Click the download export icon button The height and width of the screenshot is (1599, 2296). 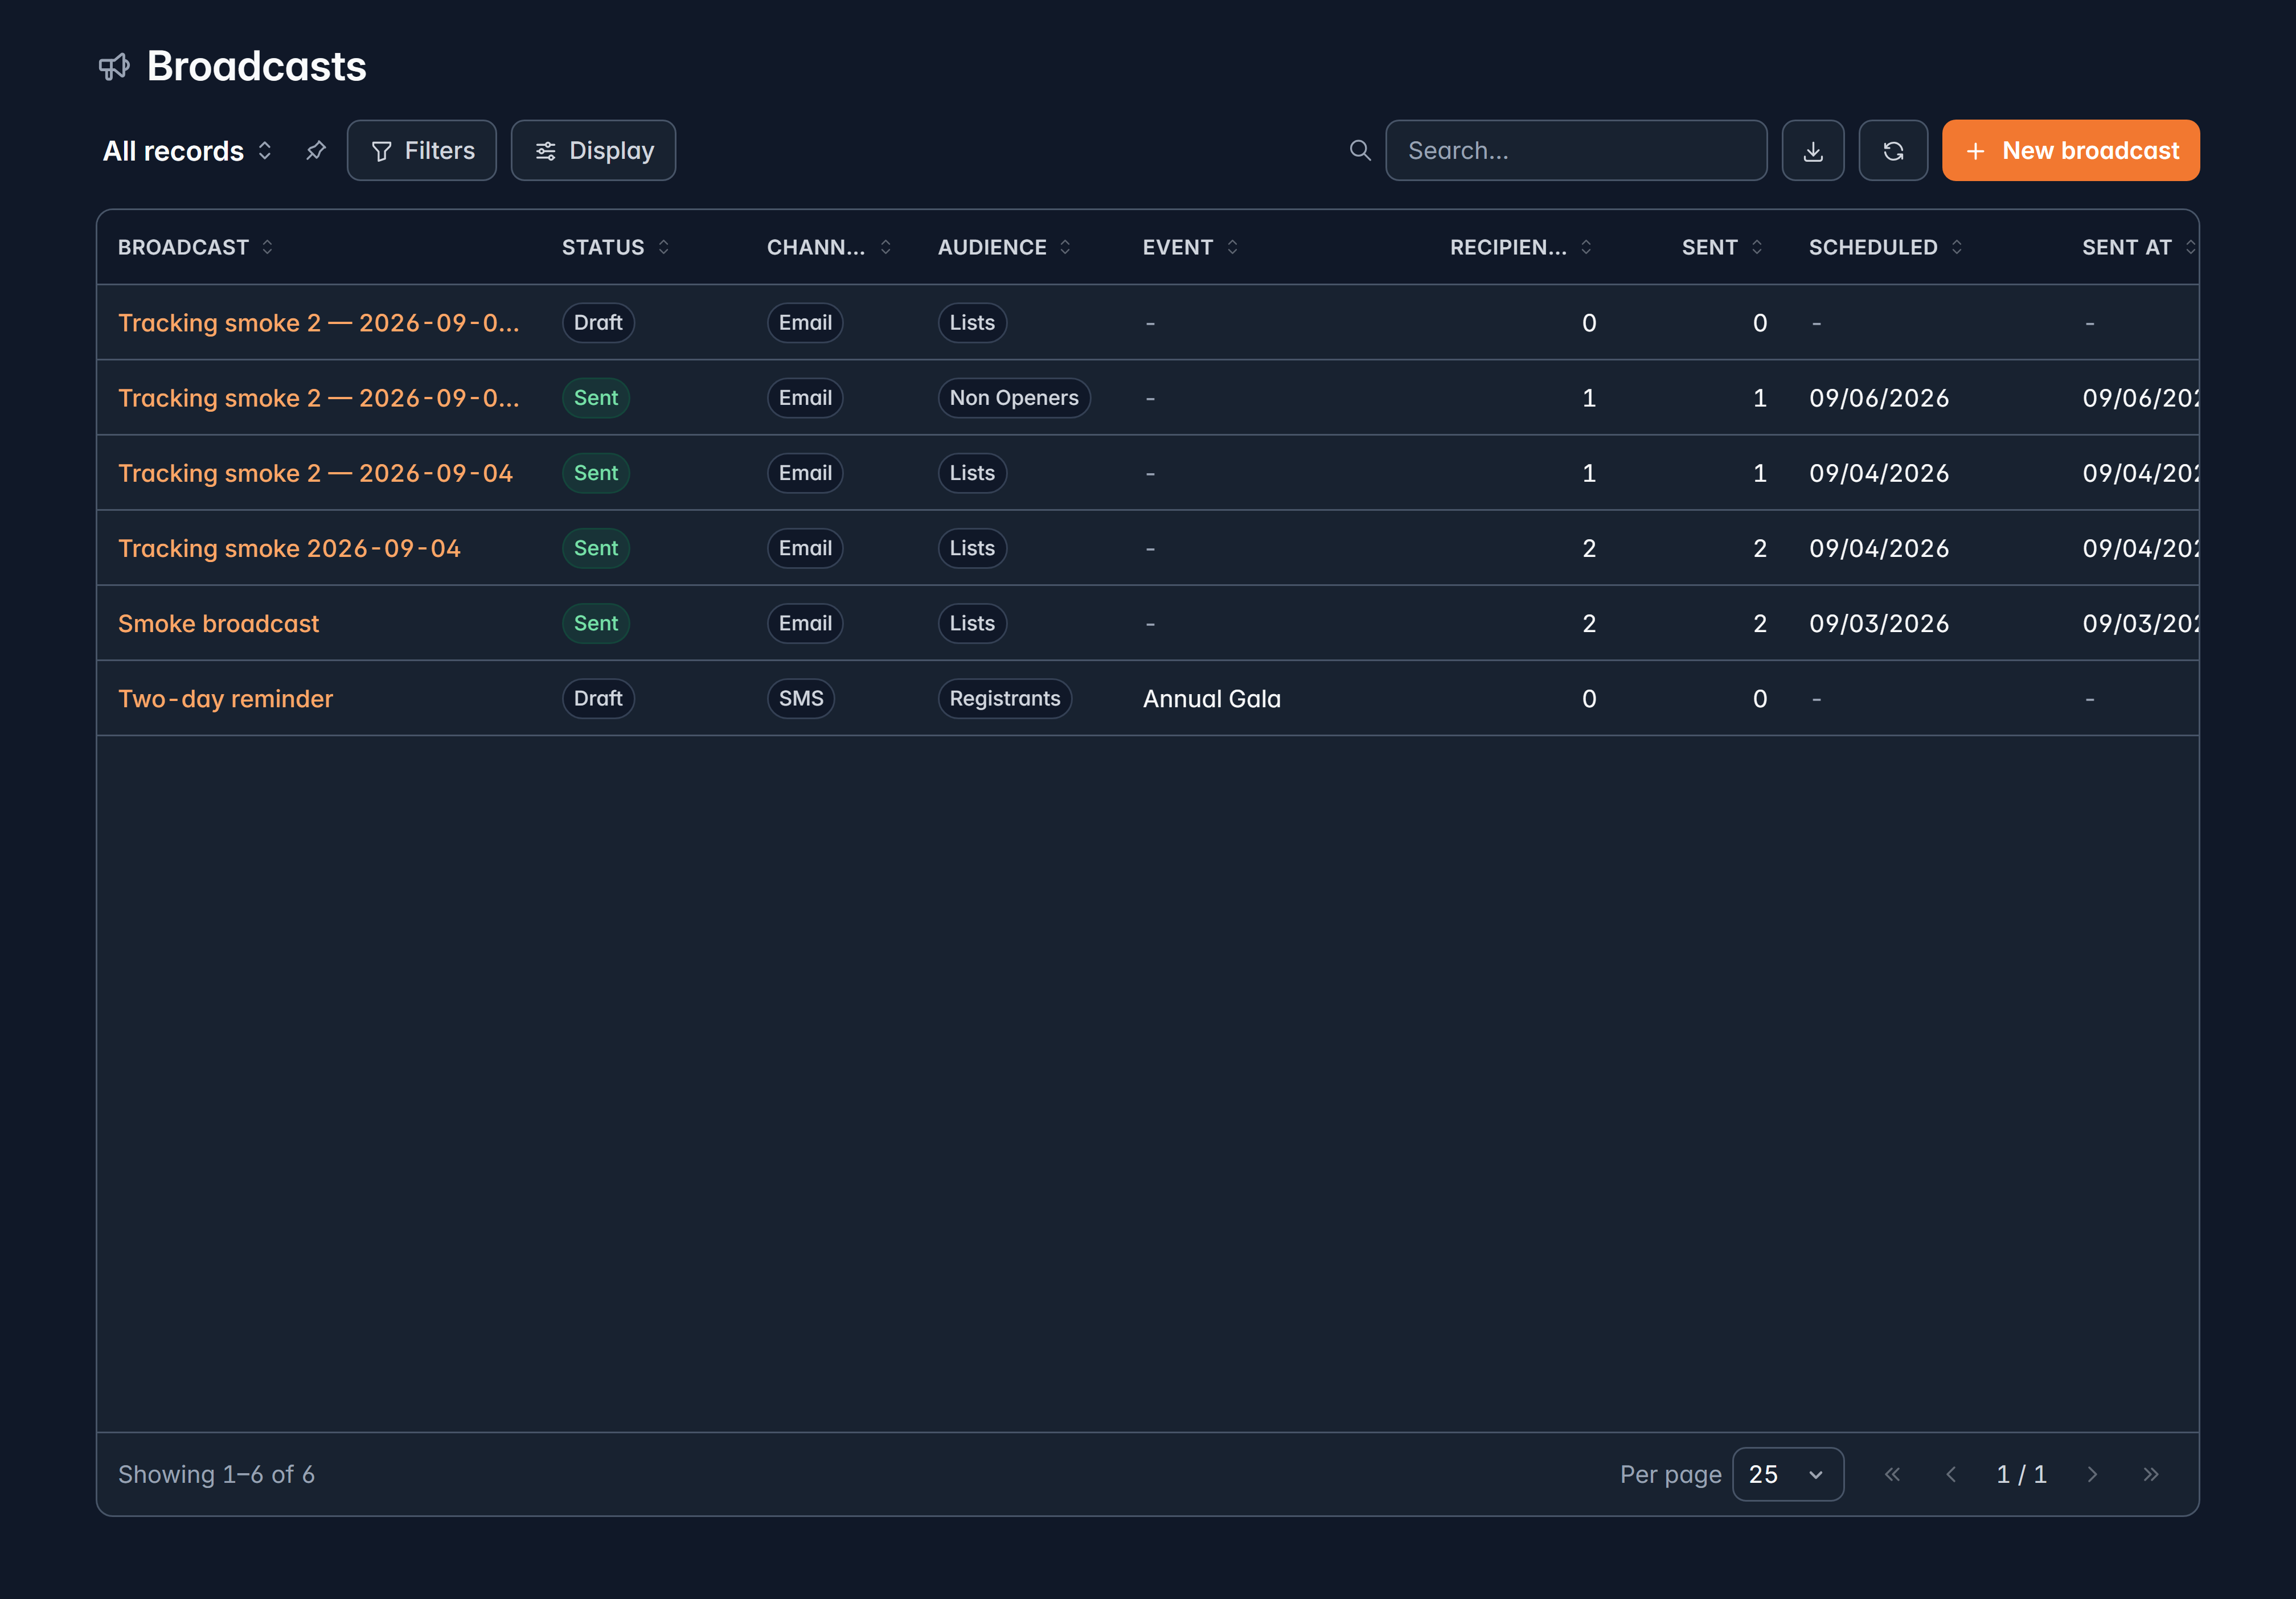(1812, 150)
